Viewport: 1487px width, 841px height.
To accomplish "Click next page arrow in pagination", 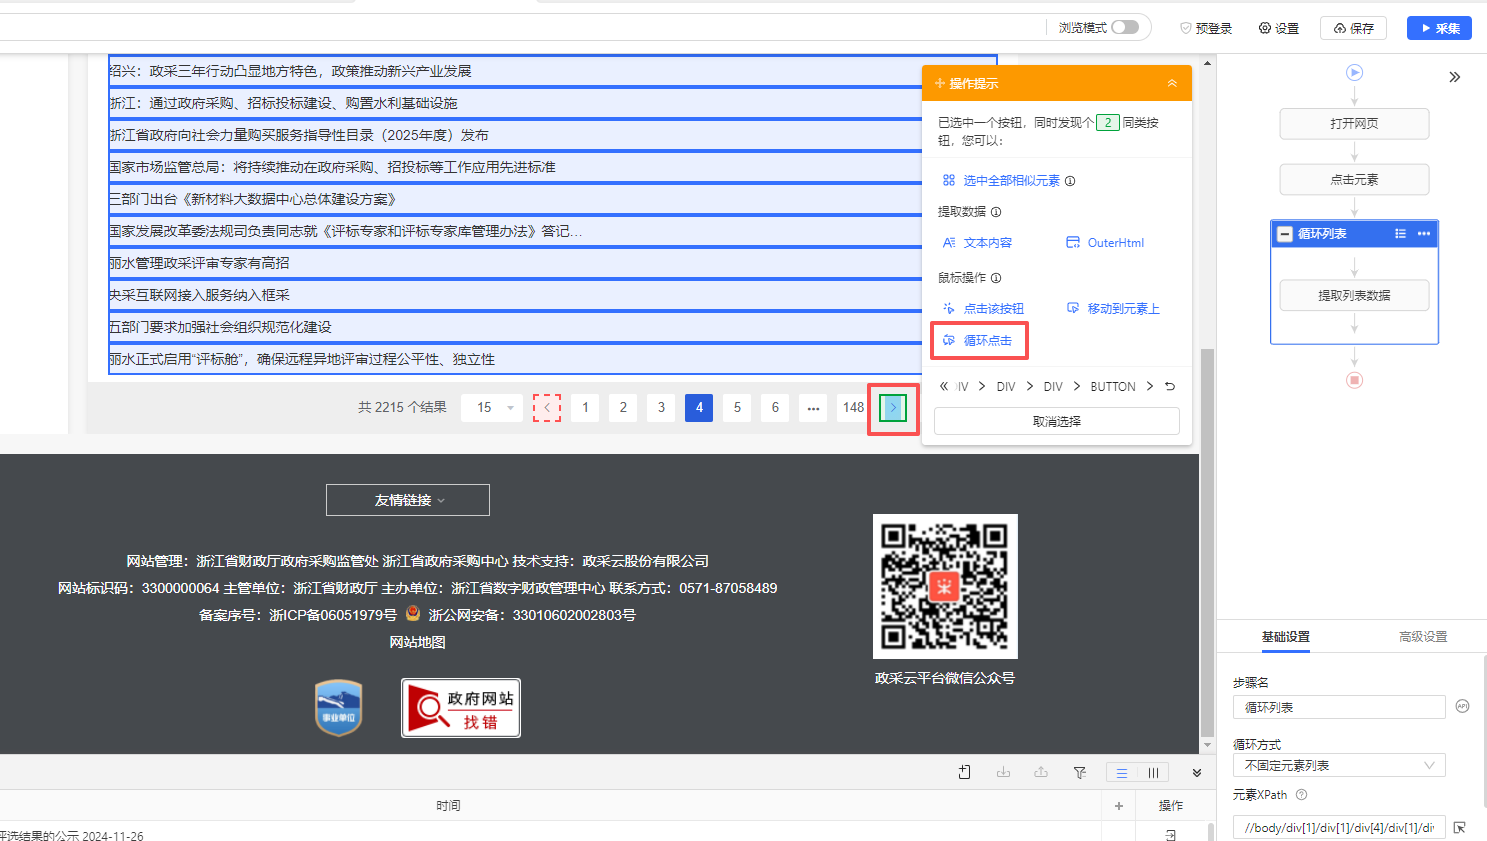I will click(893, 407).
